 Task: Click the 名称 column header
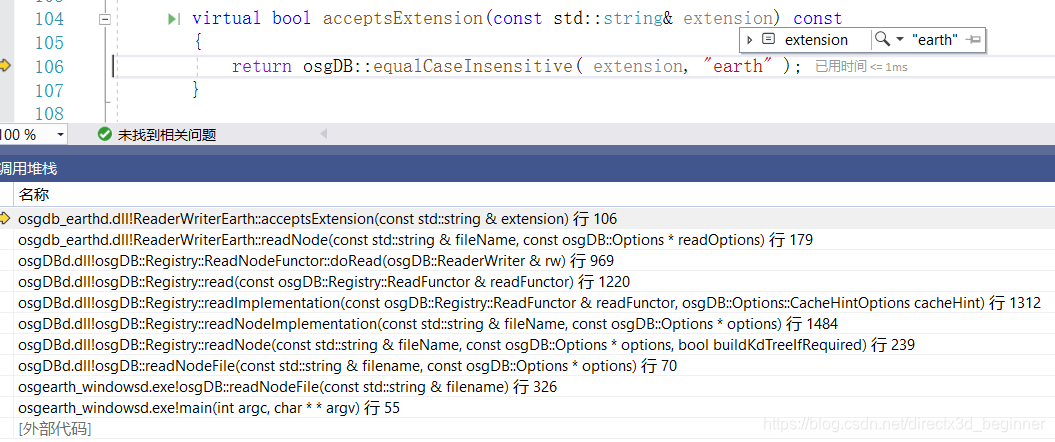[34, 195]
